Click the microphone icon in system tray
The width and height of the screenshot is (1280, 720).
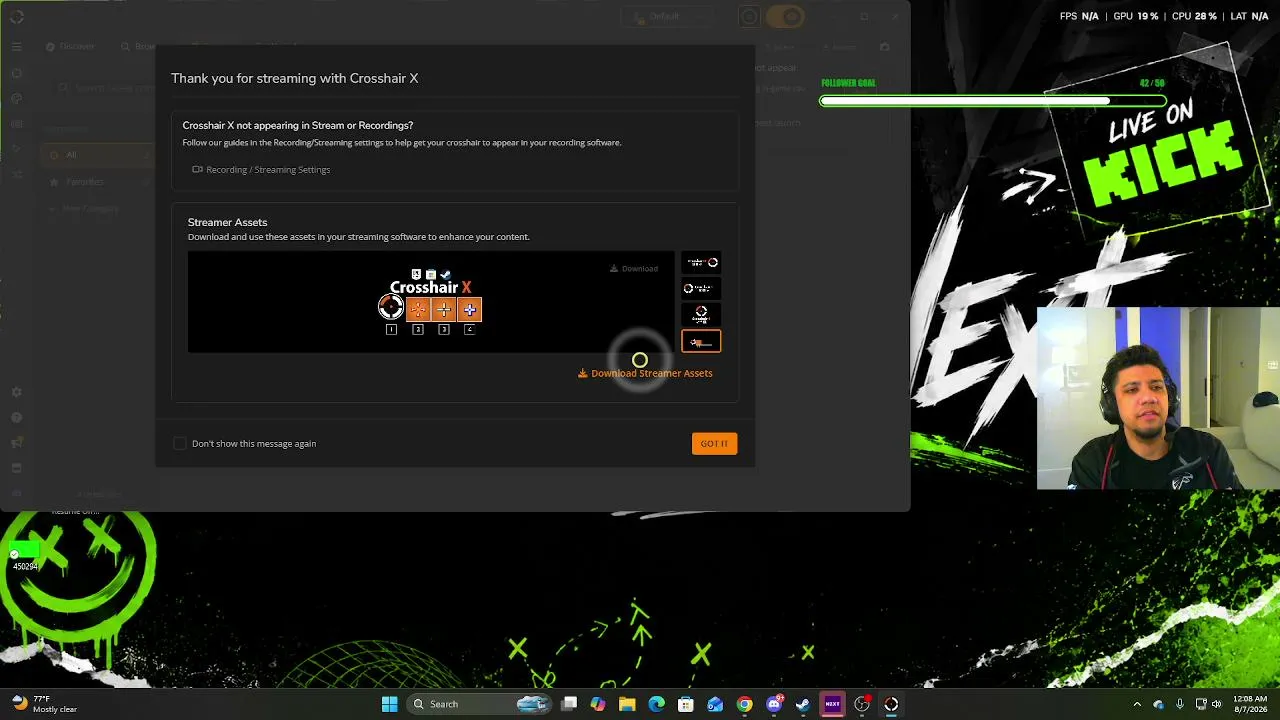[1180, 704]
